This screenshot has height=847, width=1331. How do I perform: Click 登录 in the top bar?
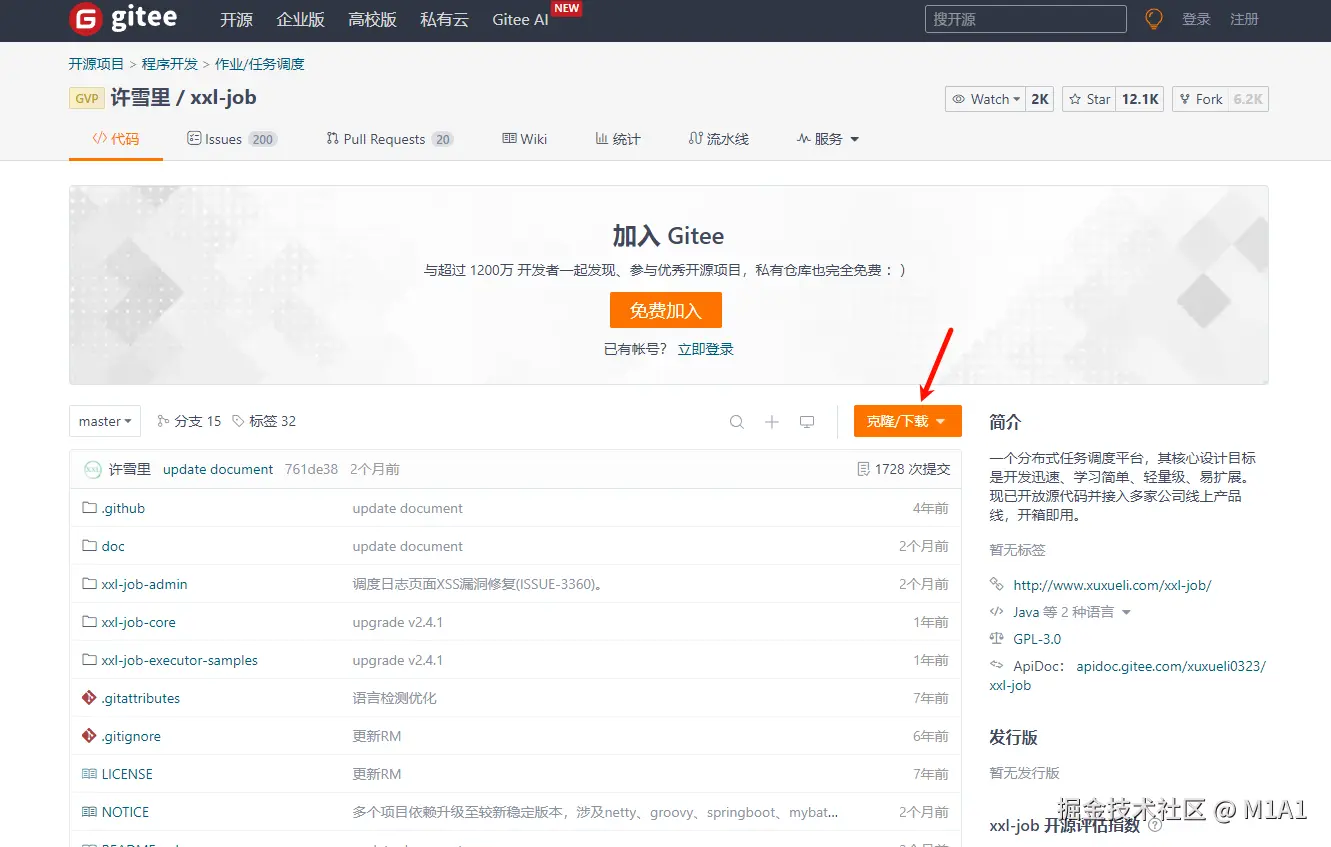click(1196, 19)
